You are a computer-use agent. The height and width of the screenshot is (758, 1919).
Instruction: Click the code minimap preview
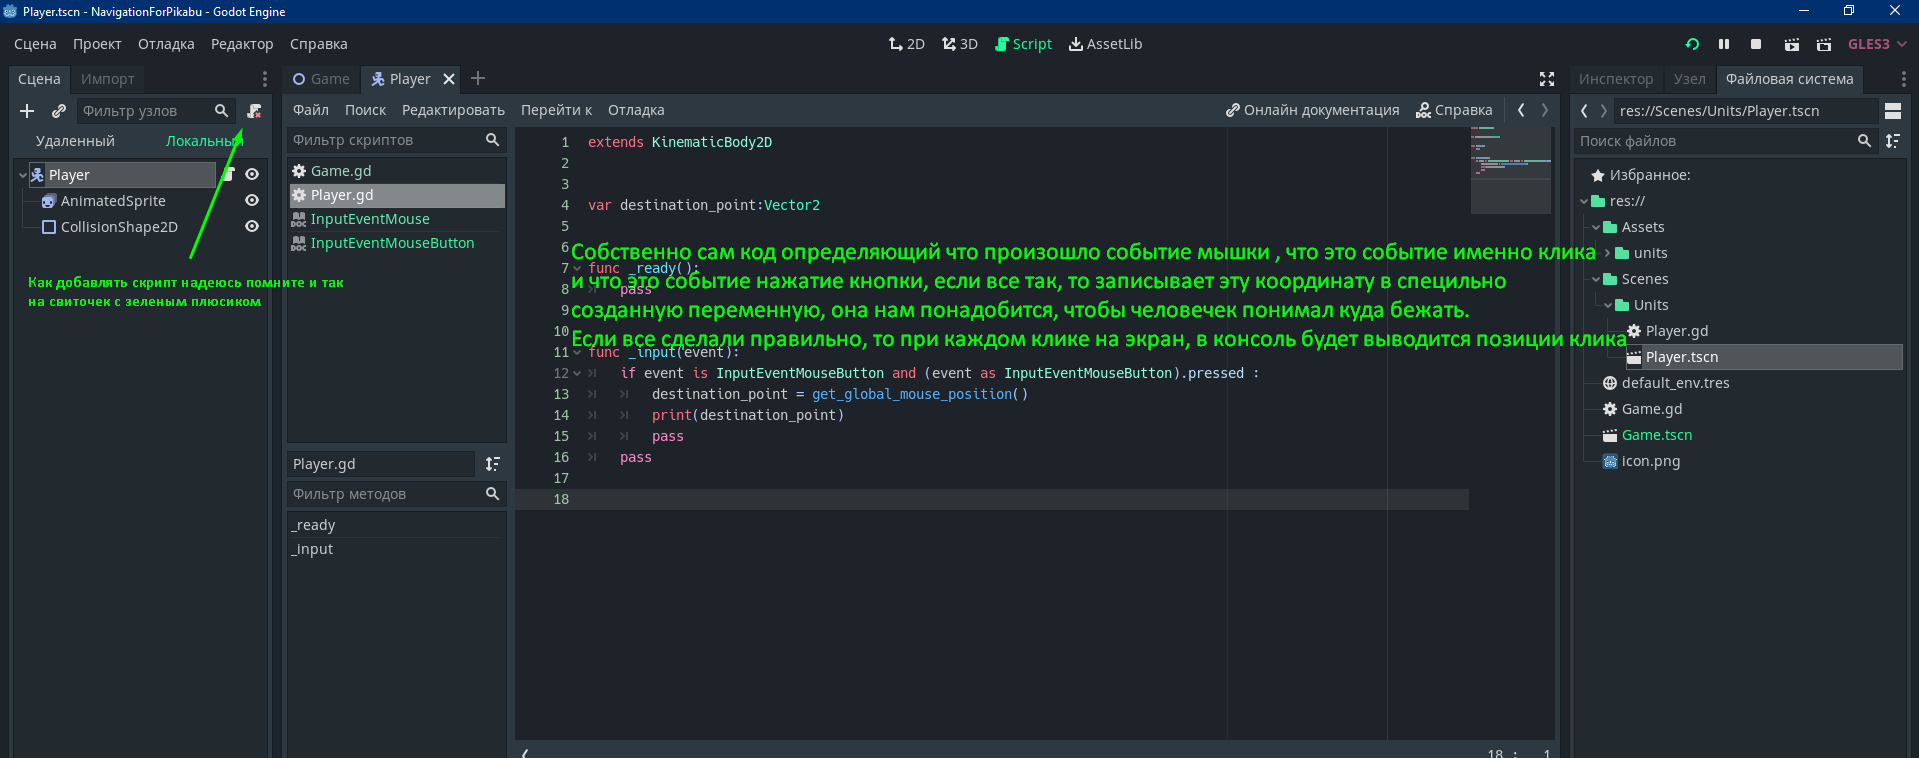pos(1511,170)
